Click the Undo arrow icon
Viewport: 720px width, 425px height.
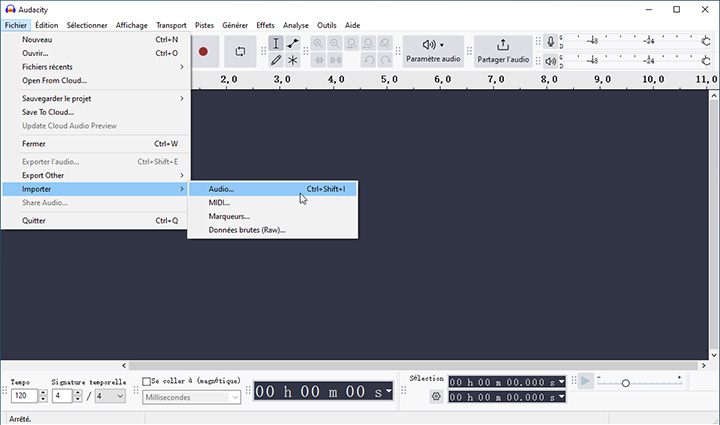[x=369, y=60]
